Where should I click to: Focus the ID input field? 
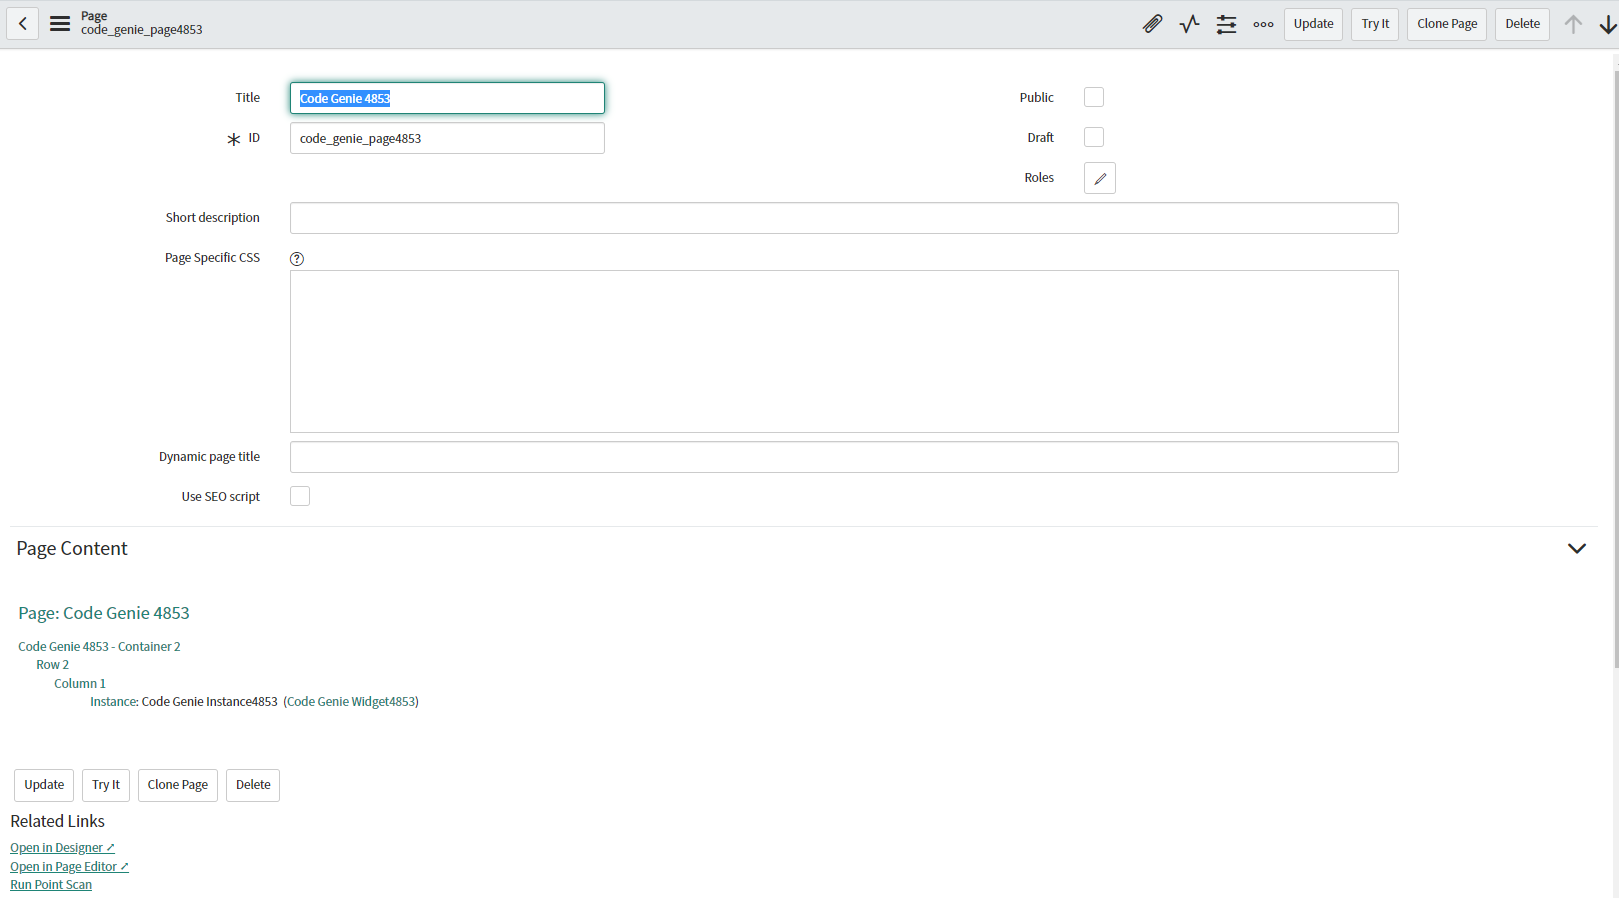pos(447,138)
